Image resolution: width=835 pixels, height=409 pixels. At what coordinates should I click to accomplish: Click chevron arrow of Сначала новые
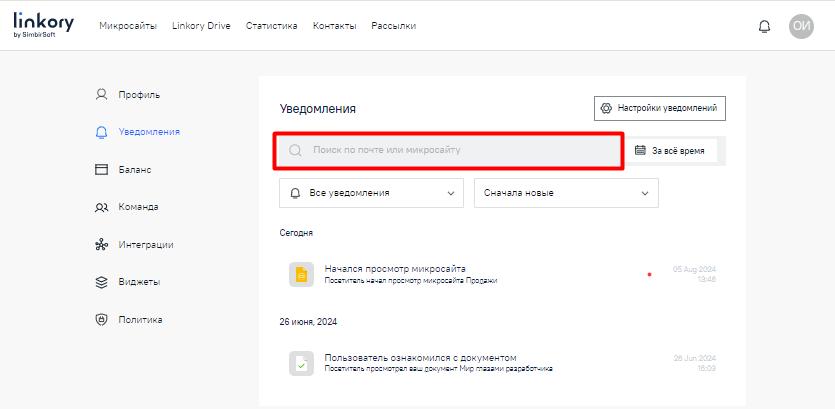[x=645, y=193]
